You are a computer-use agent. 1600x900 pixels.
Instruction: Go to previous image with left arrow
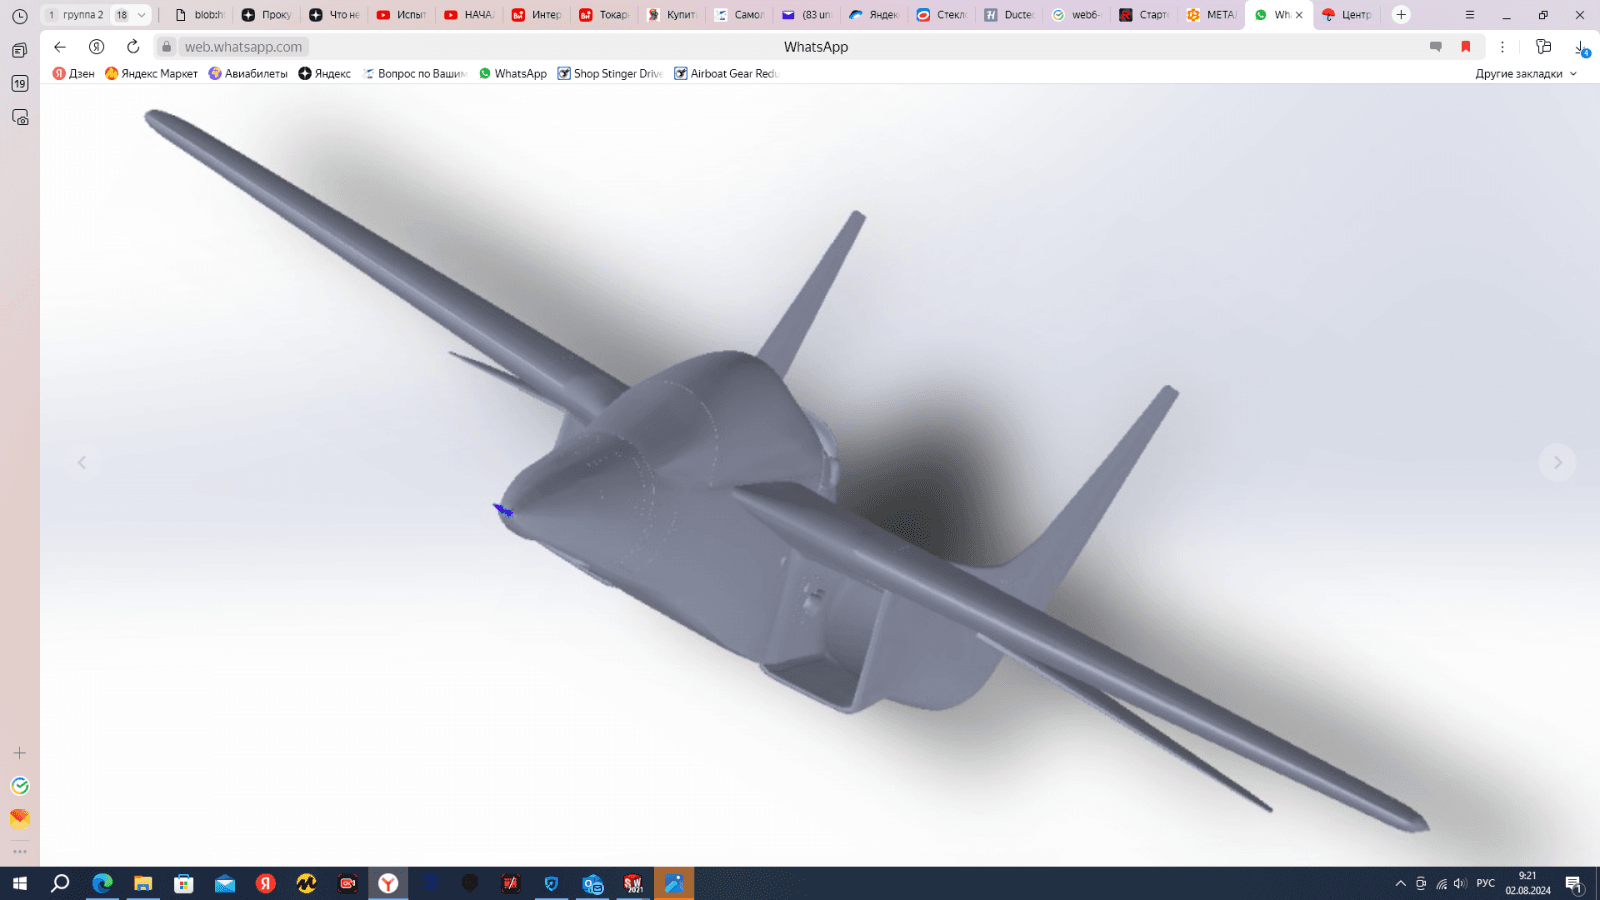(82, 462)
